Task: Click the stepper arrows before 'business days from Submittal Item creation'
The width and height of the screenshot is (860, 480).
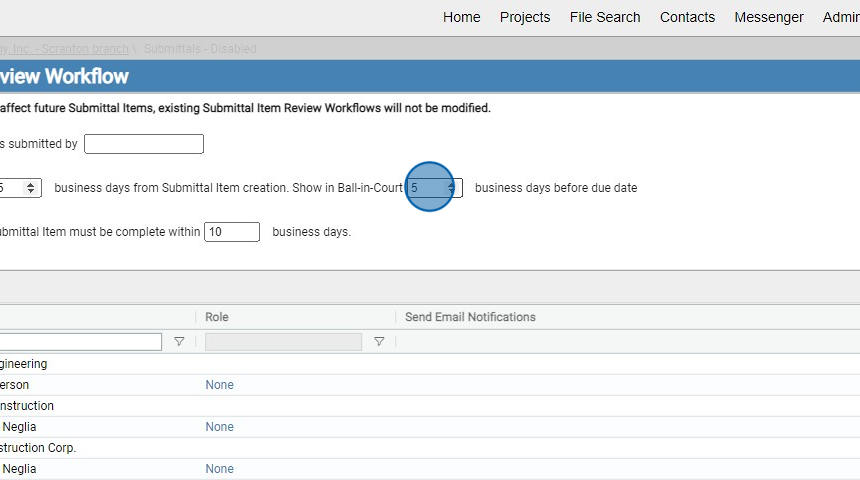Action: click(31, 188)
